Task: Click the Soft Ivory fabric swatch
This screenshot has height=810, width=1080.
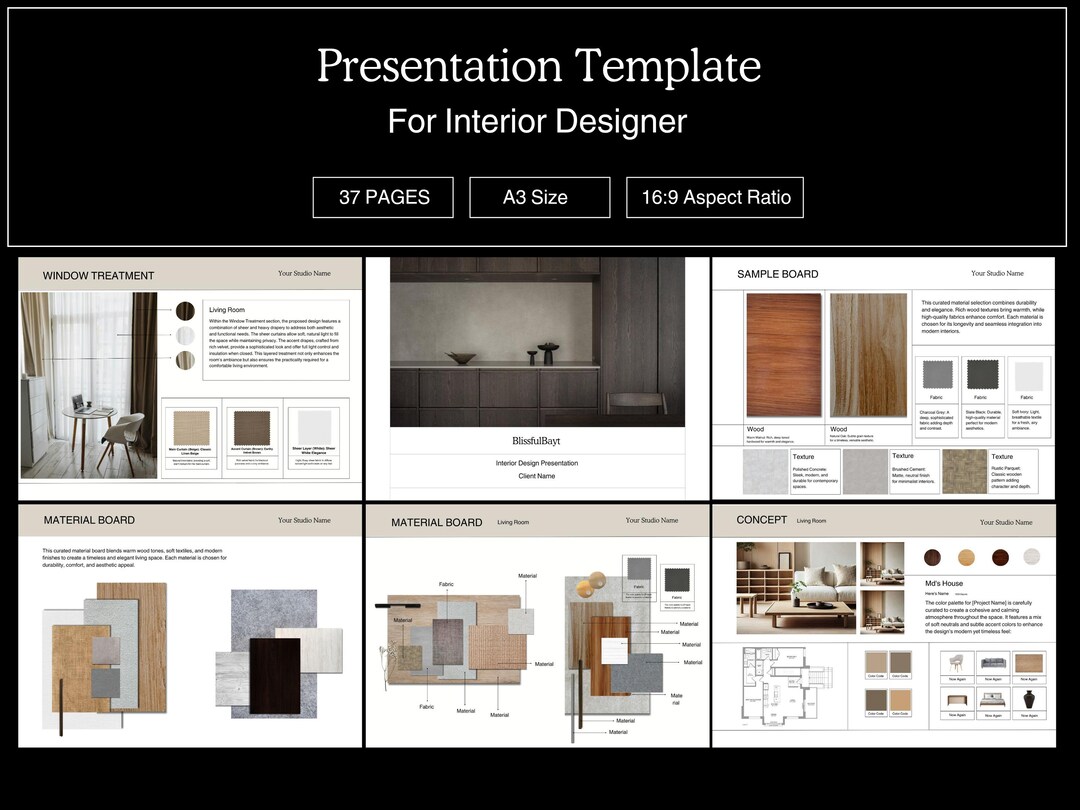Action: pyautogui.click(x=1028, y=376)
